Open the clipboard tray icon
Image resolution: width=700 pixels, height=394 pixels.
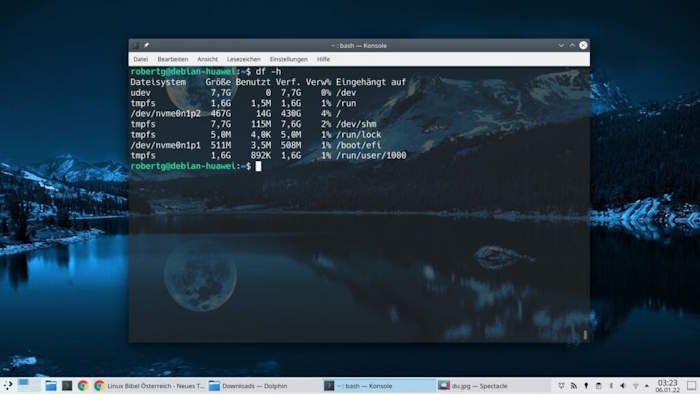pyautogui.click(x=599, y=386)
